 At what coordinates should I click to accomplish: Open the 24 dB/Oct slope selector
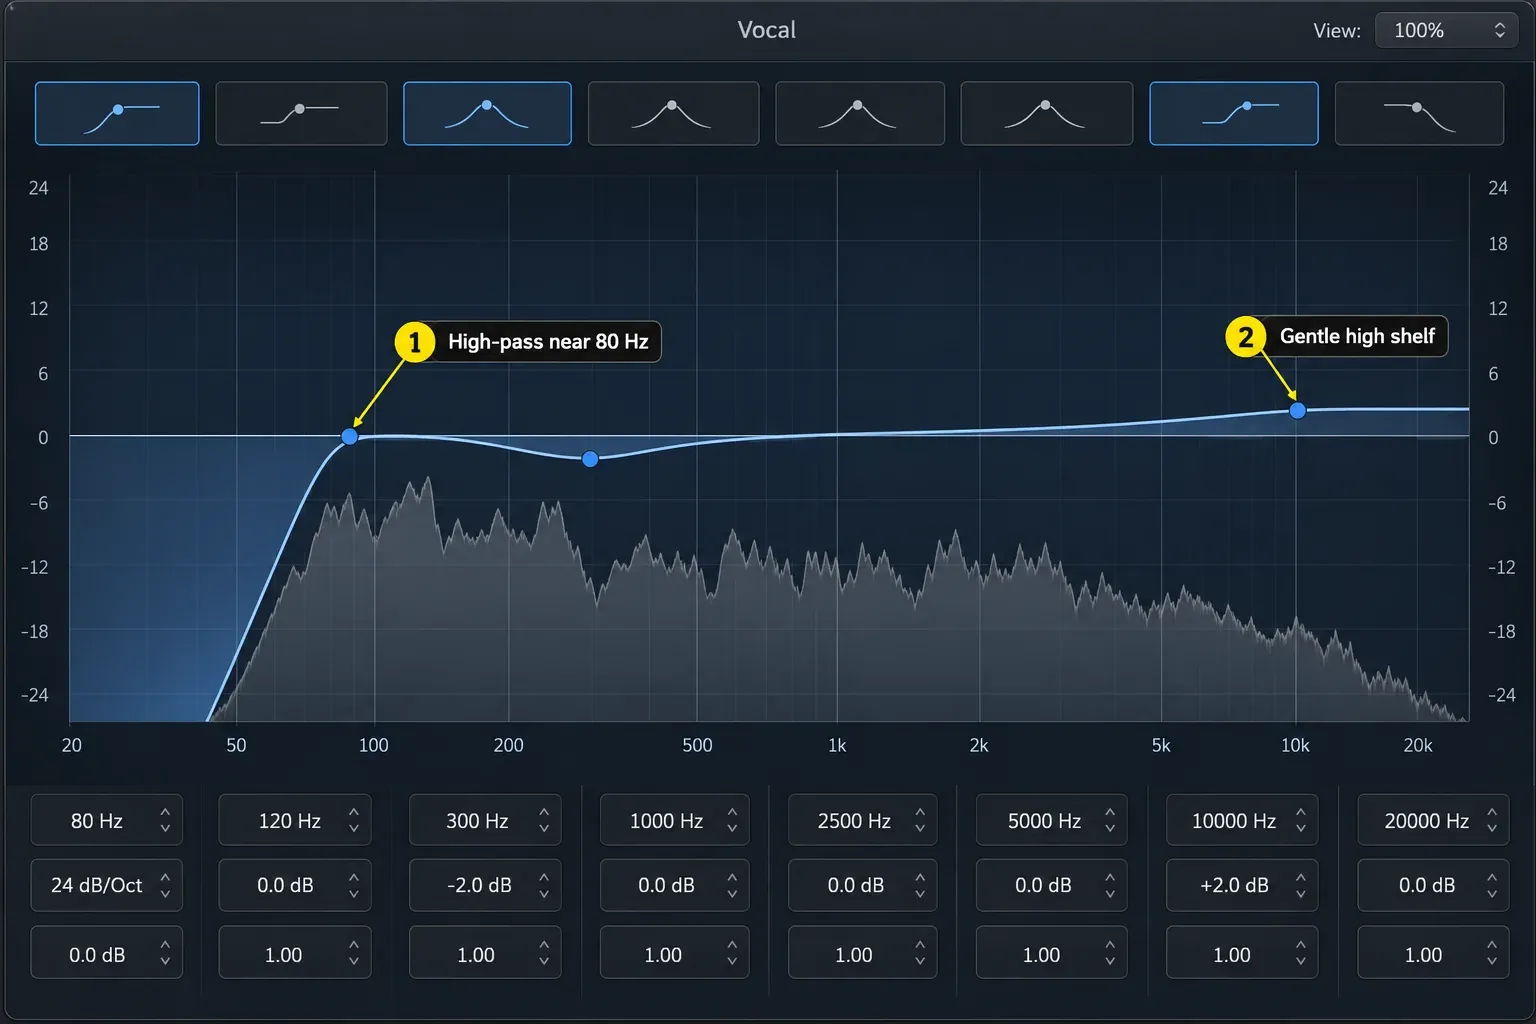coord(106,885)
